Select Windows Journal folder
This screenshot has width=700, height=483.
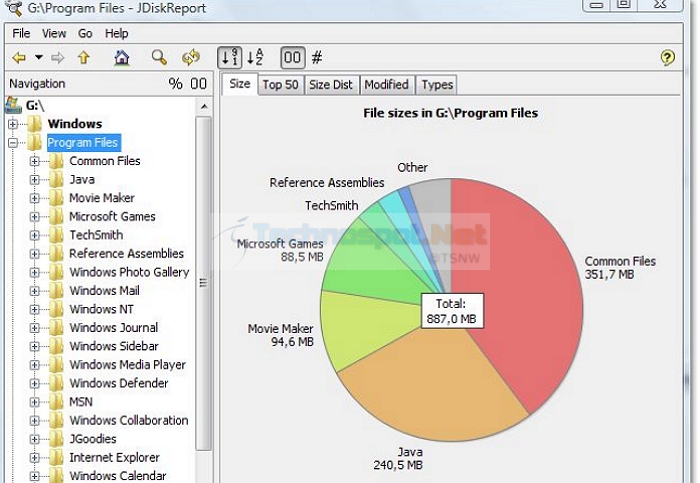(x=113, y=328)
